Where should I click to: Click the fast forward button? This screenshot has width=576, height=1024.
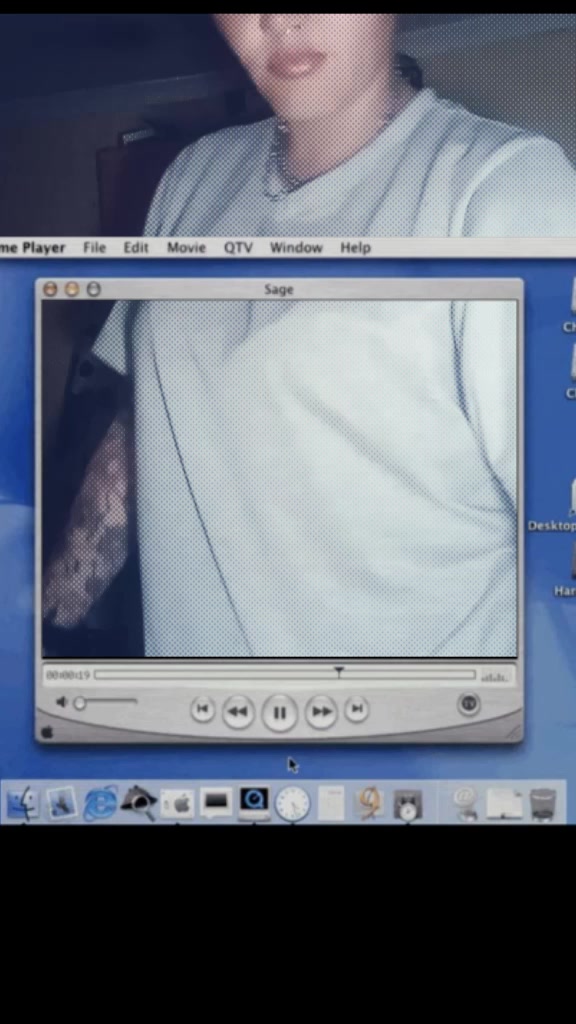click(321, 712)
